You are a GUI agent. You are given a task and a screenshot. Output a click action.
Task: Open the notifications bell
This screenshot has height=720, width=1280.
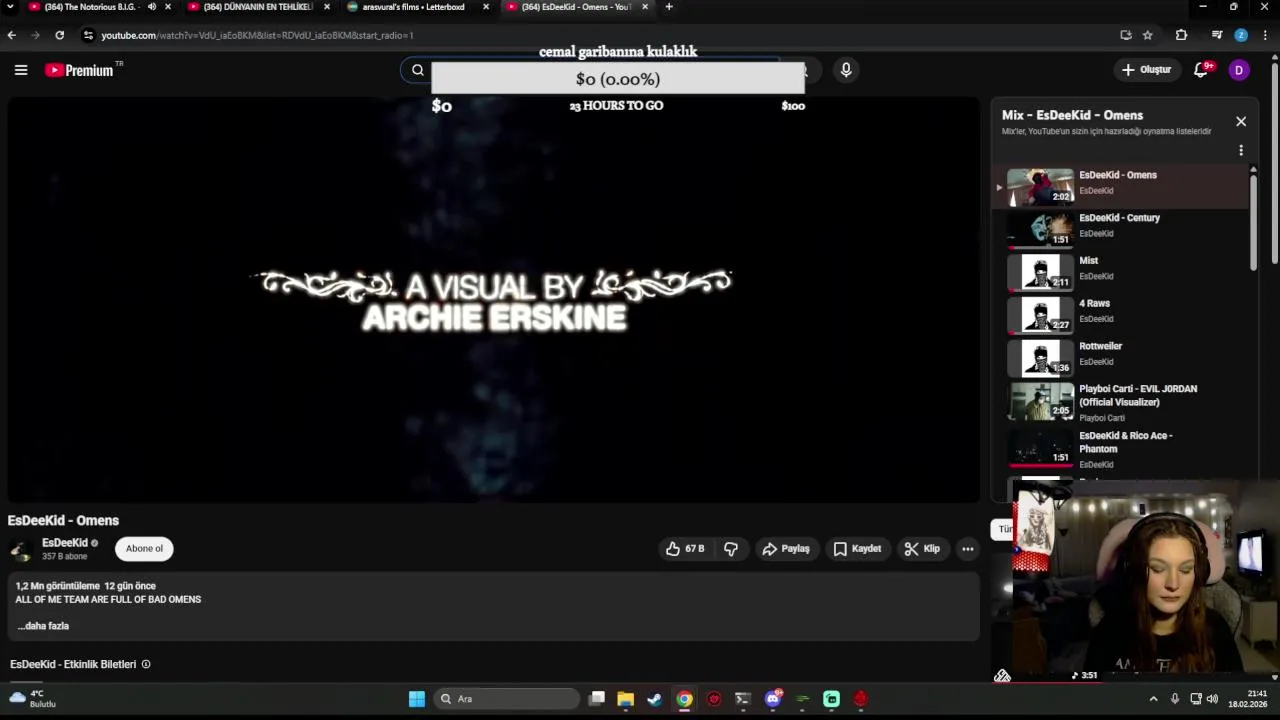pos(1203,70)
